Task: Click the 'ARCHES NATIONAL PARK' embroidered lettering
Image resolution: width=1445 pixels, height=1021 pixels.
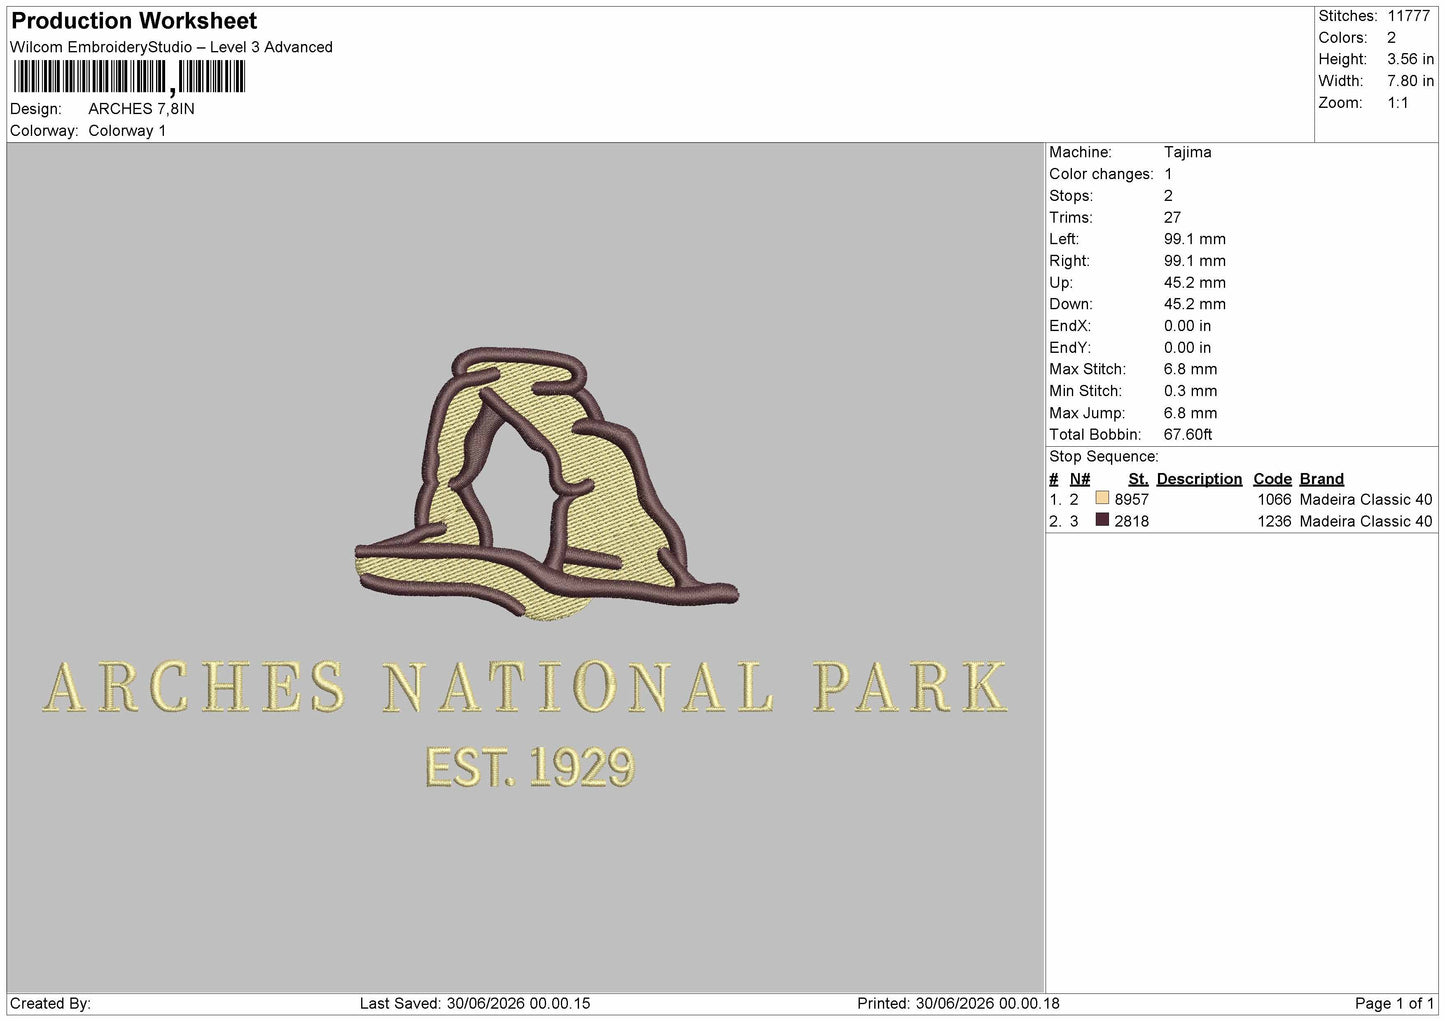Action: (x=525, y=687)
